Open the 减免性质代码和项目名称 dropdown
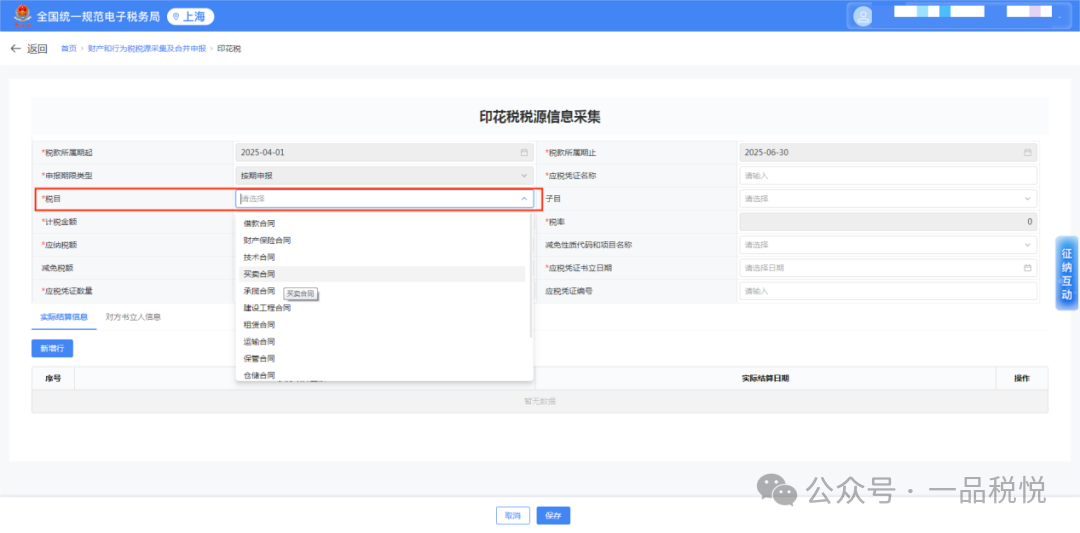1080x533 pixels. click(1027, 245)
